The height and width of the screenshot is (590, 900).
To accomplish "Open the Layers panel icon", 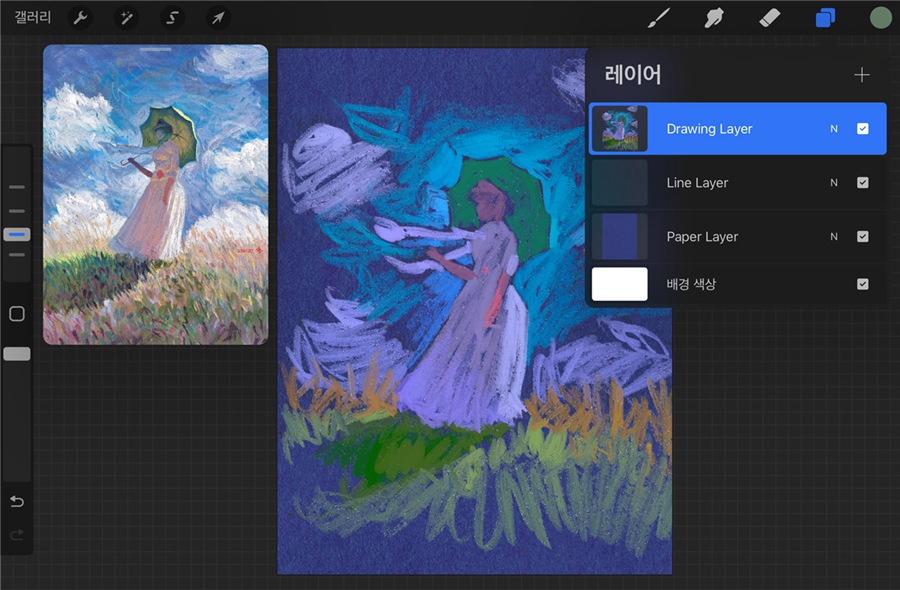I will coord(825,17).
